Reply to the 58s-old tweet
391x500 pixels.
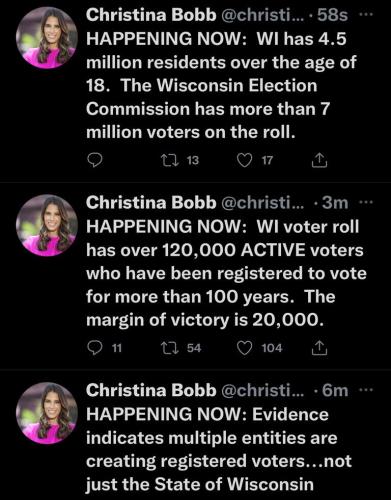coord(95,160)
